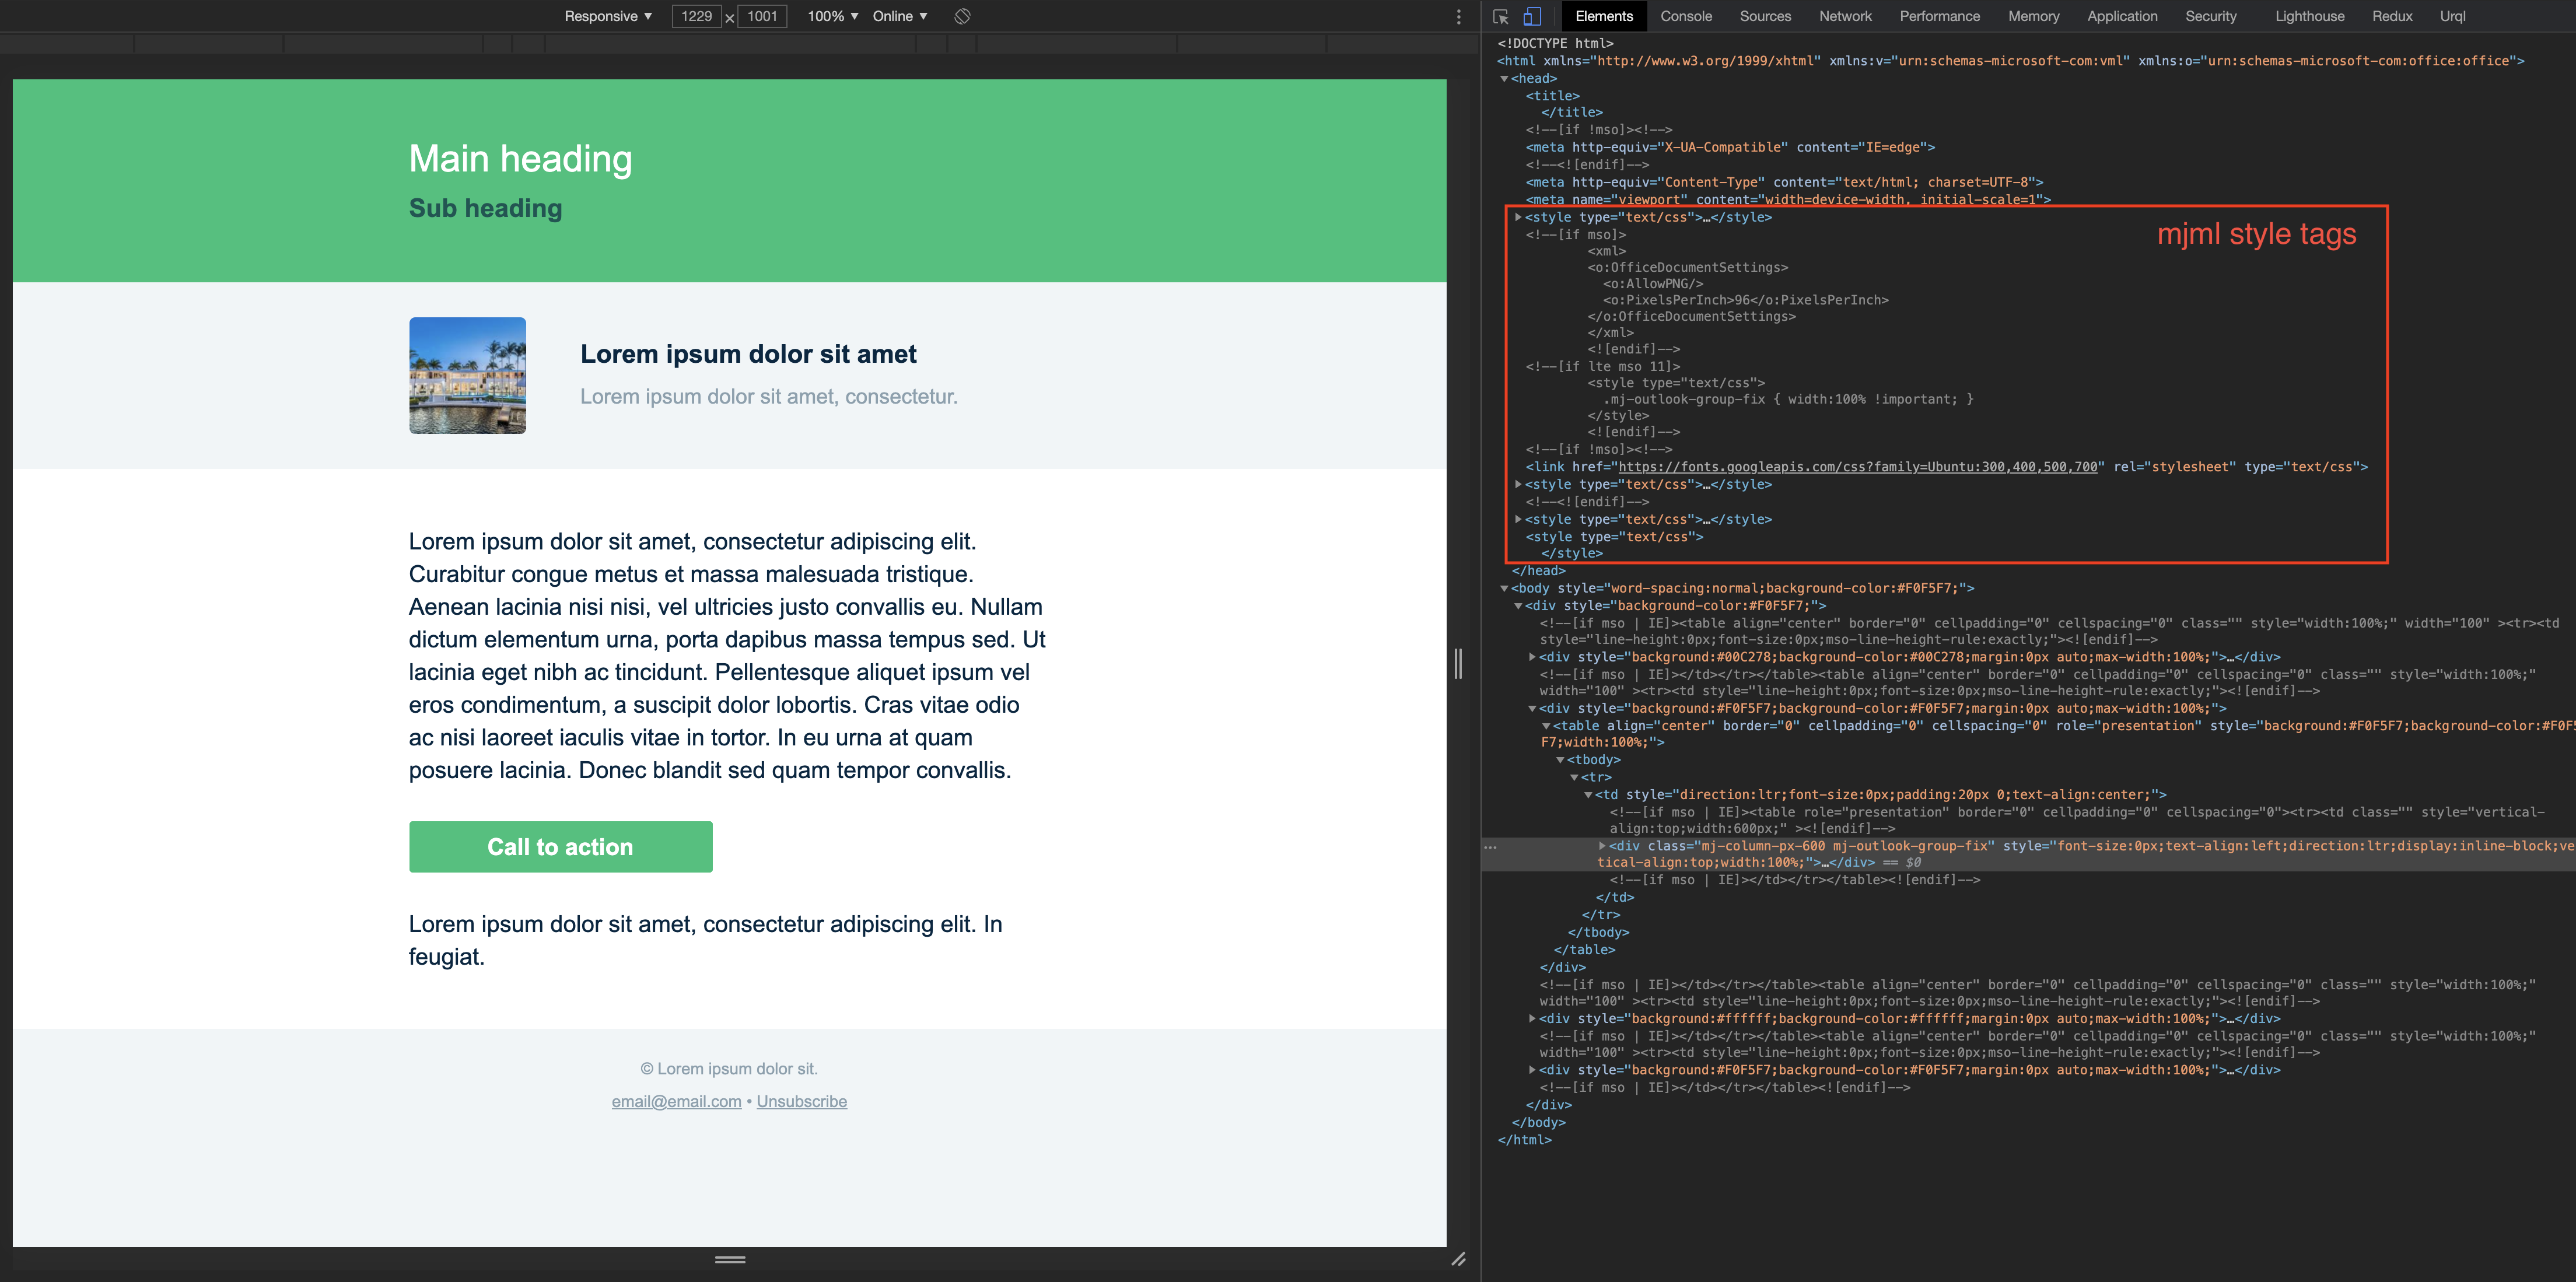Click the Unsubscribe link

[x=801, y=1101]
